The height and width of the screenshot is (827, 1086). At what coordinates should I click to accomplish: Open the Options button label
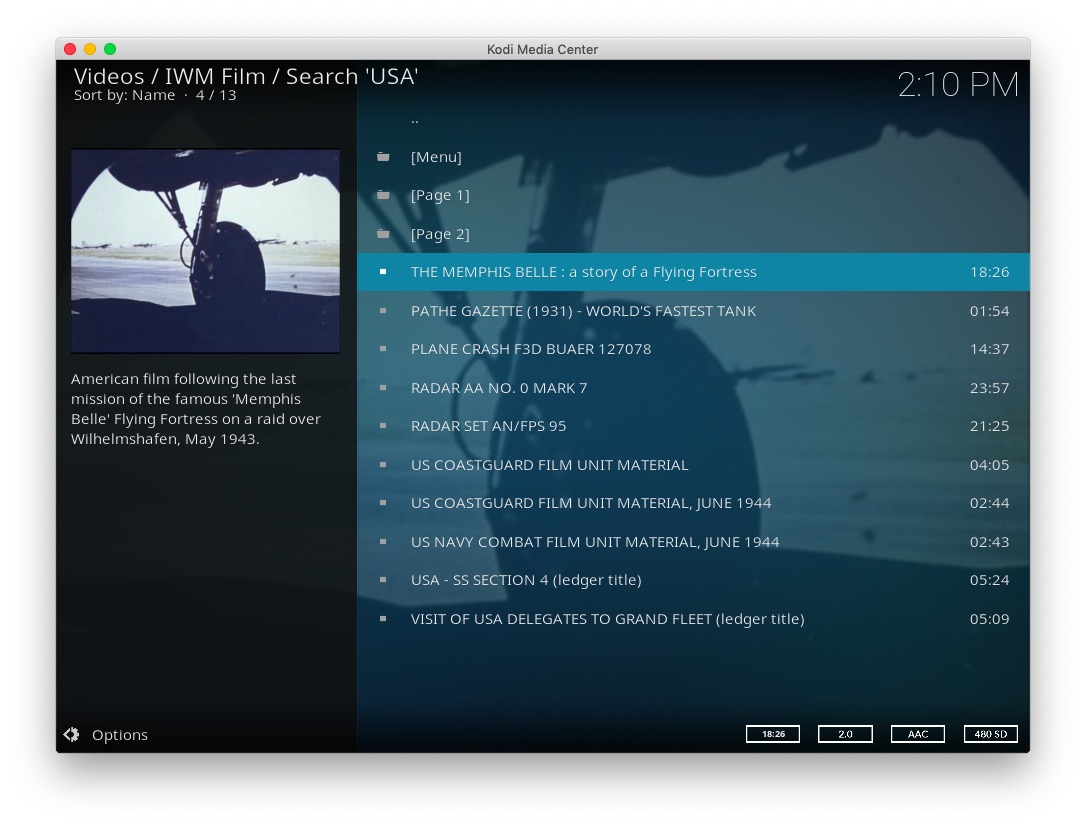pos(120,735)
